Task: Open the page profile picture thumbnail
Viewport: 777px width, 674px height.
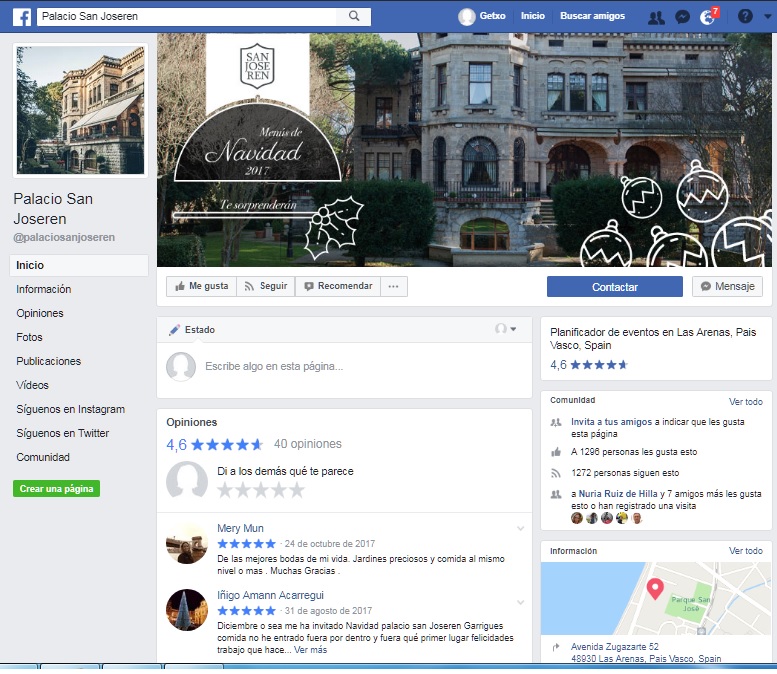Action: [x=80, y=110]
